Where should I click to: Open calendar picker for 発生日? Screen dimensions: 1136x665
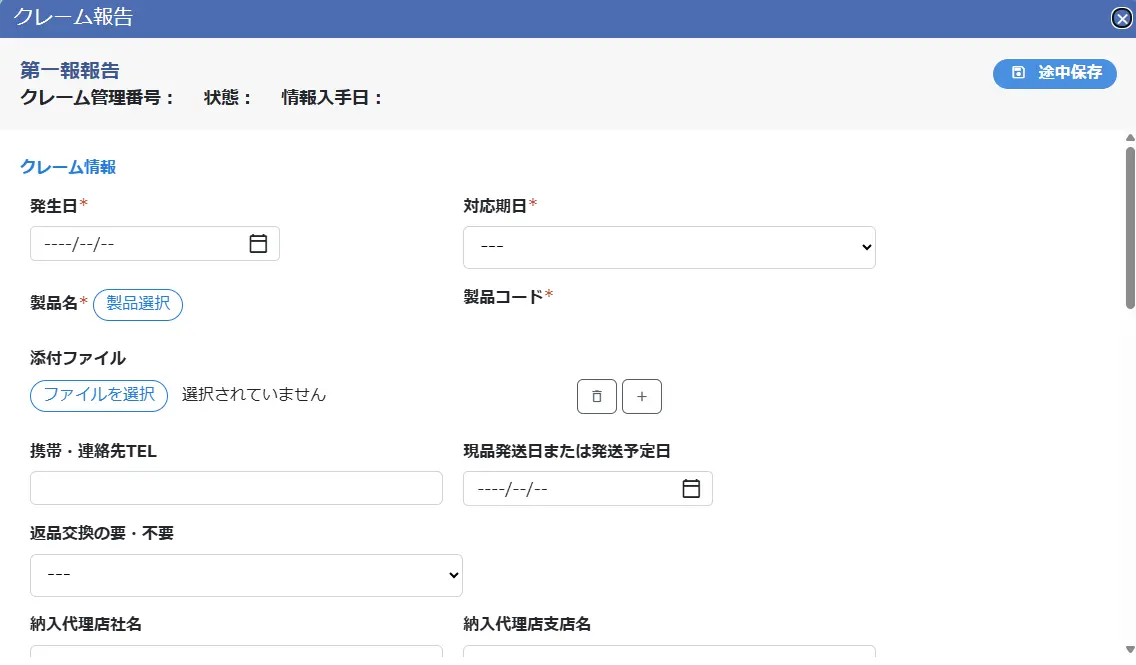pyautogui.click(x=258, y=243)
